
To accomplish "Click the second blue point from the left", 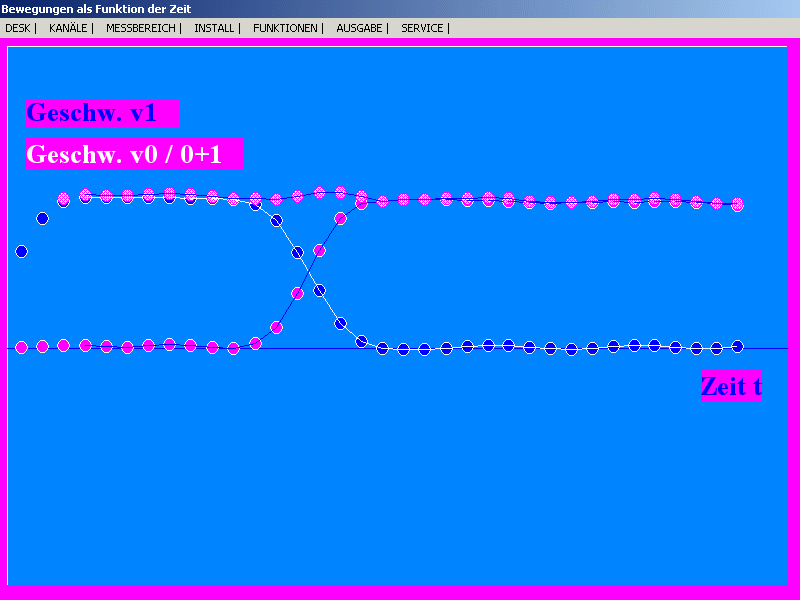I will pyautogui.click(x=42, y=218).
